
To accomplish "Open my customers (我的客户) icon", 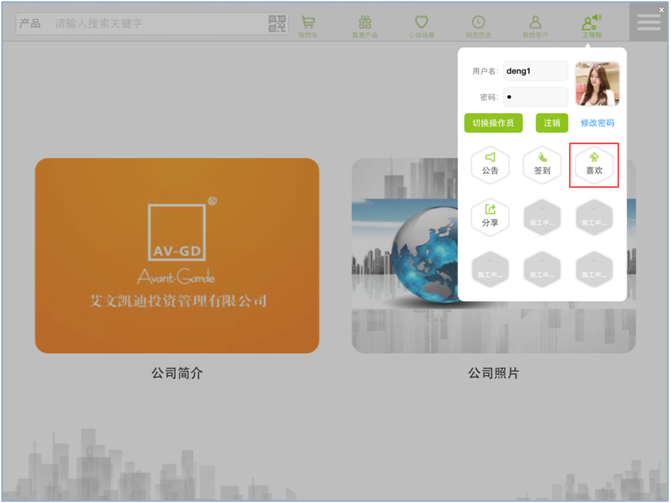I will (535, 26).
